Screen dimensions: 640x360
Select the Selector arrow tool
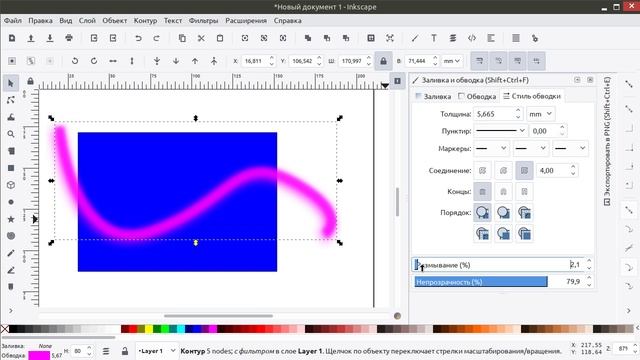tap(11, 83)
